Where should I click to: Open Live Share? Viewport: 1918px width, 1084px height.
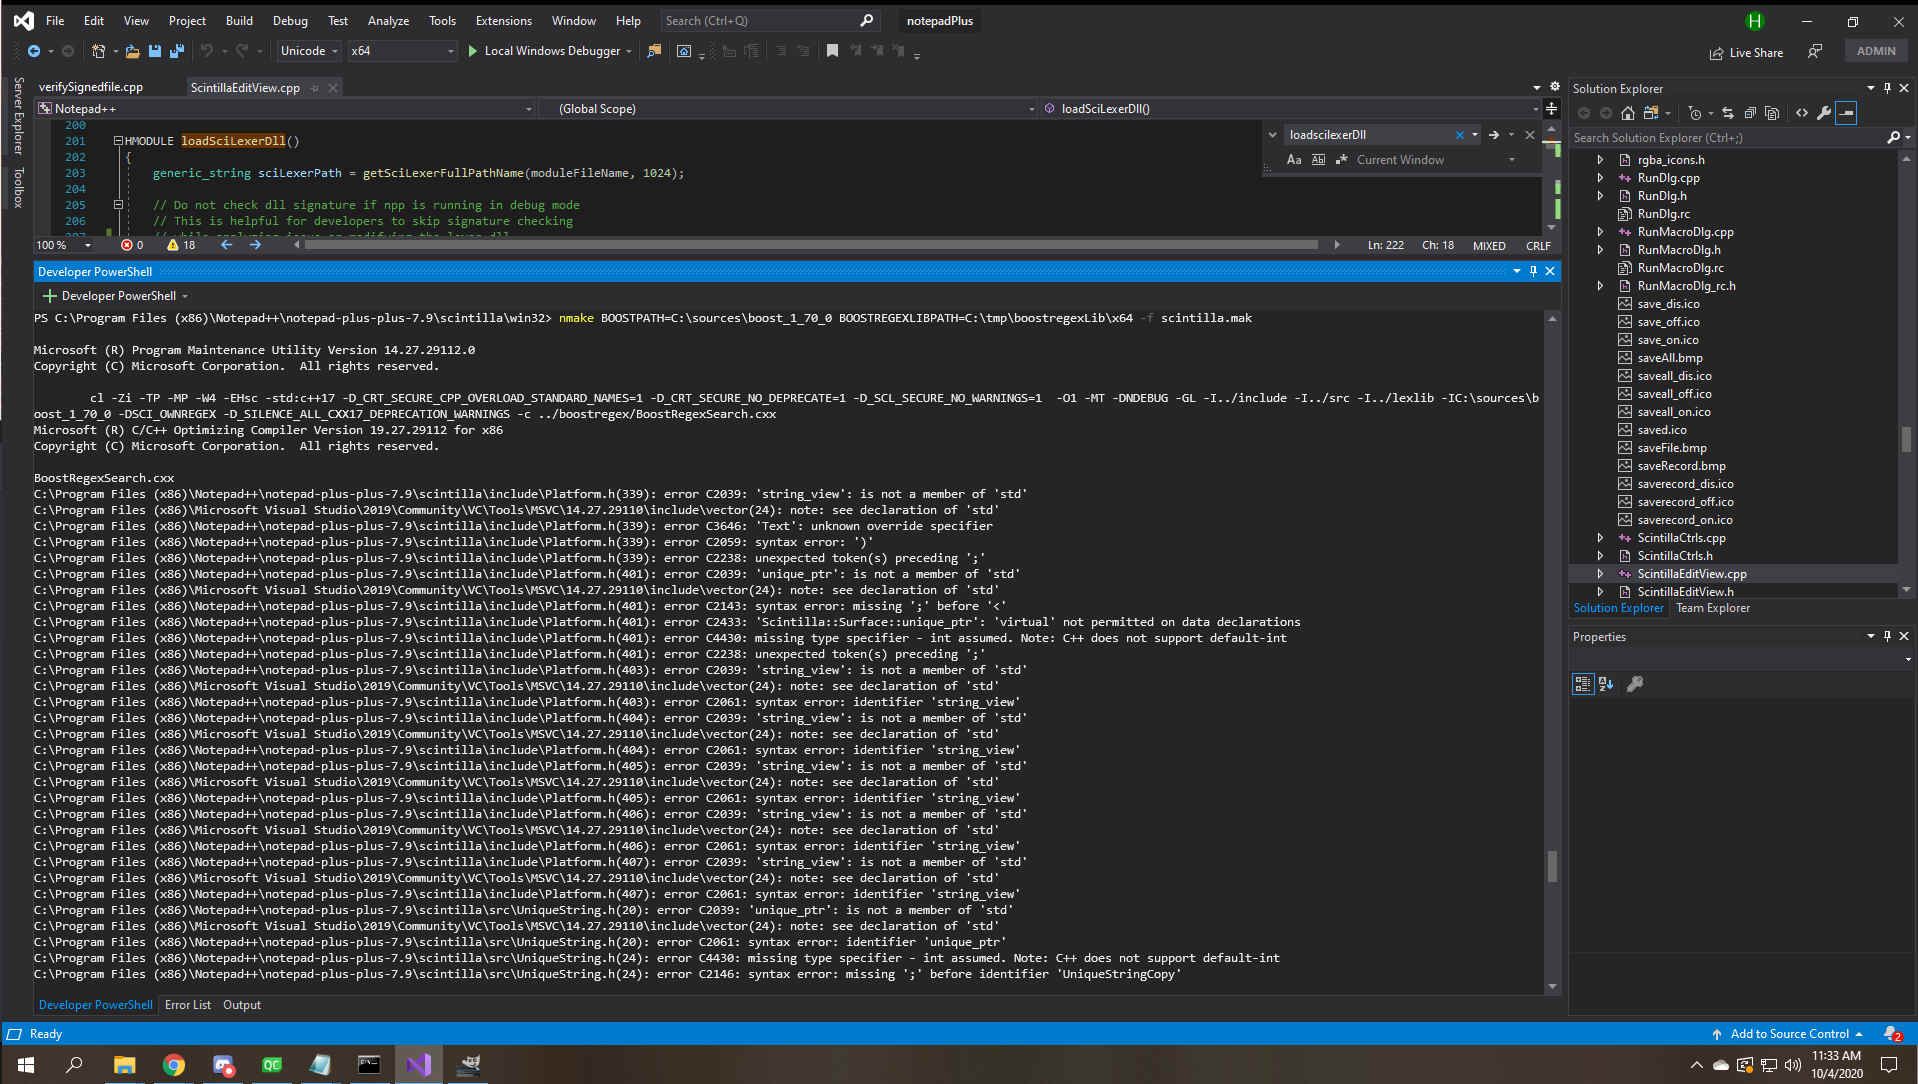pyautogui.click(x=1746, y=53)
